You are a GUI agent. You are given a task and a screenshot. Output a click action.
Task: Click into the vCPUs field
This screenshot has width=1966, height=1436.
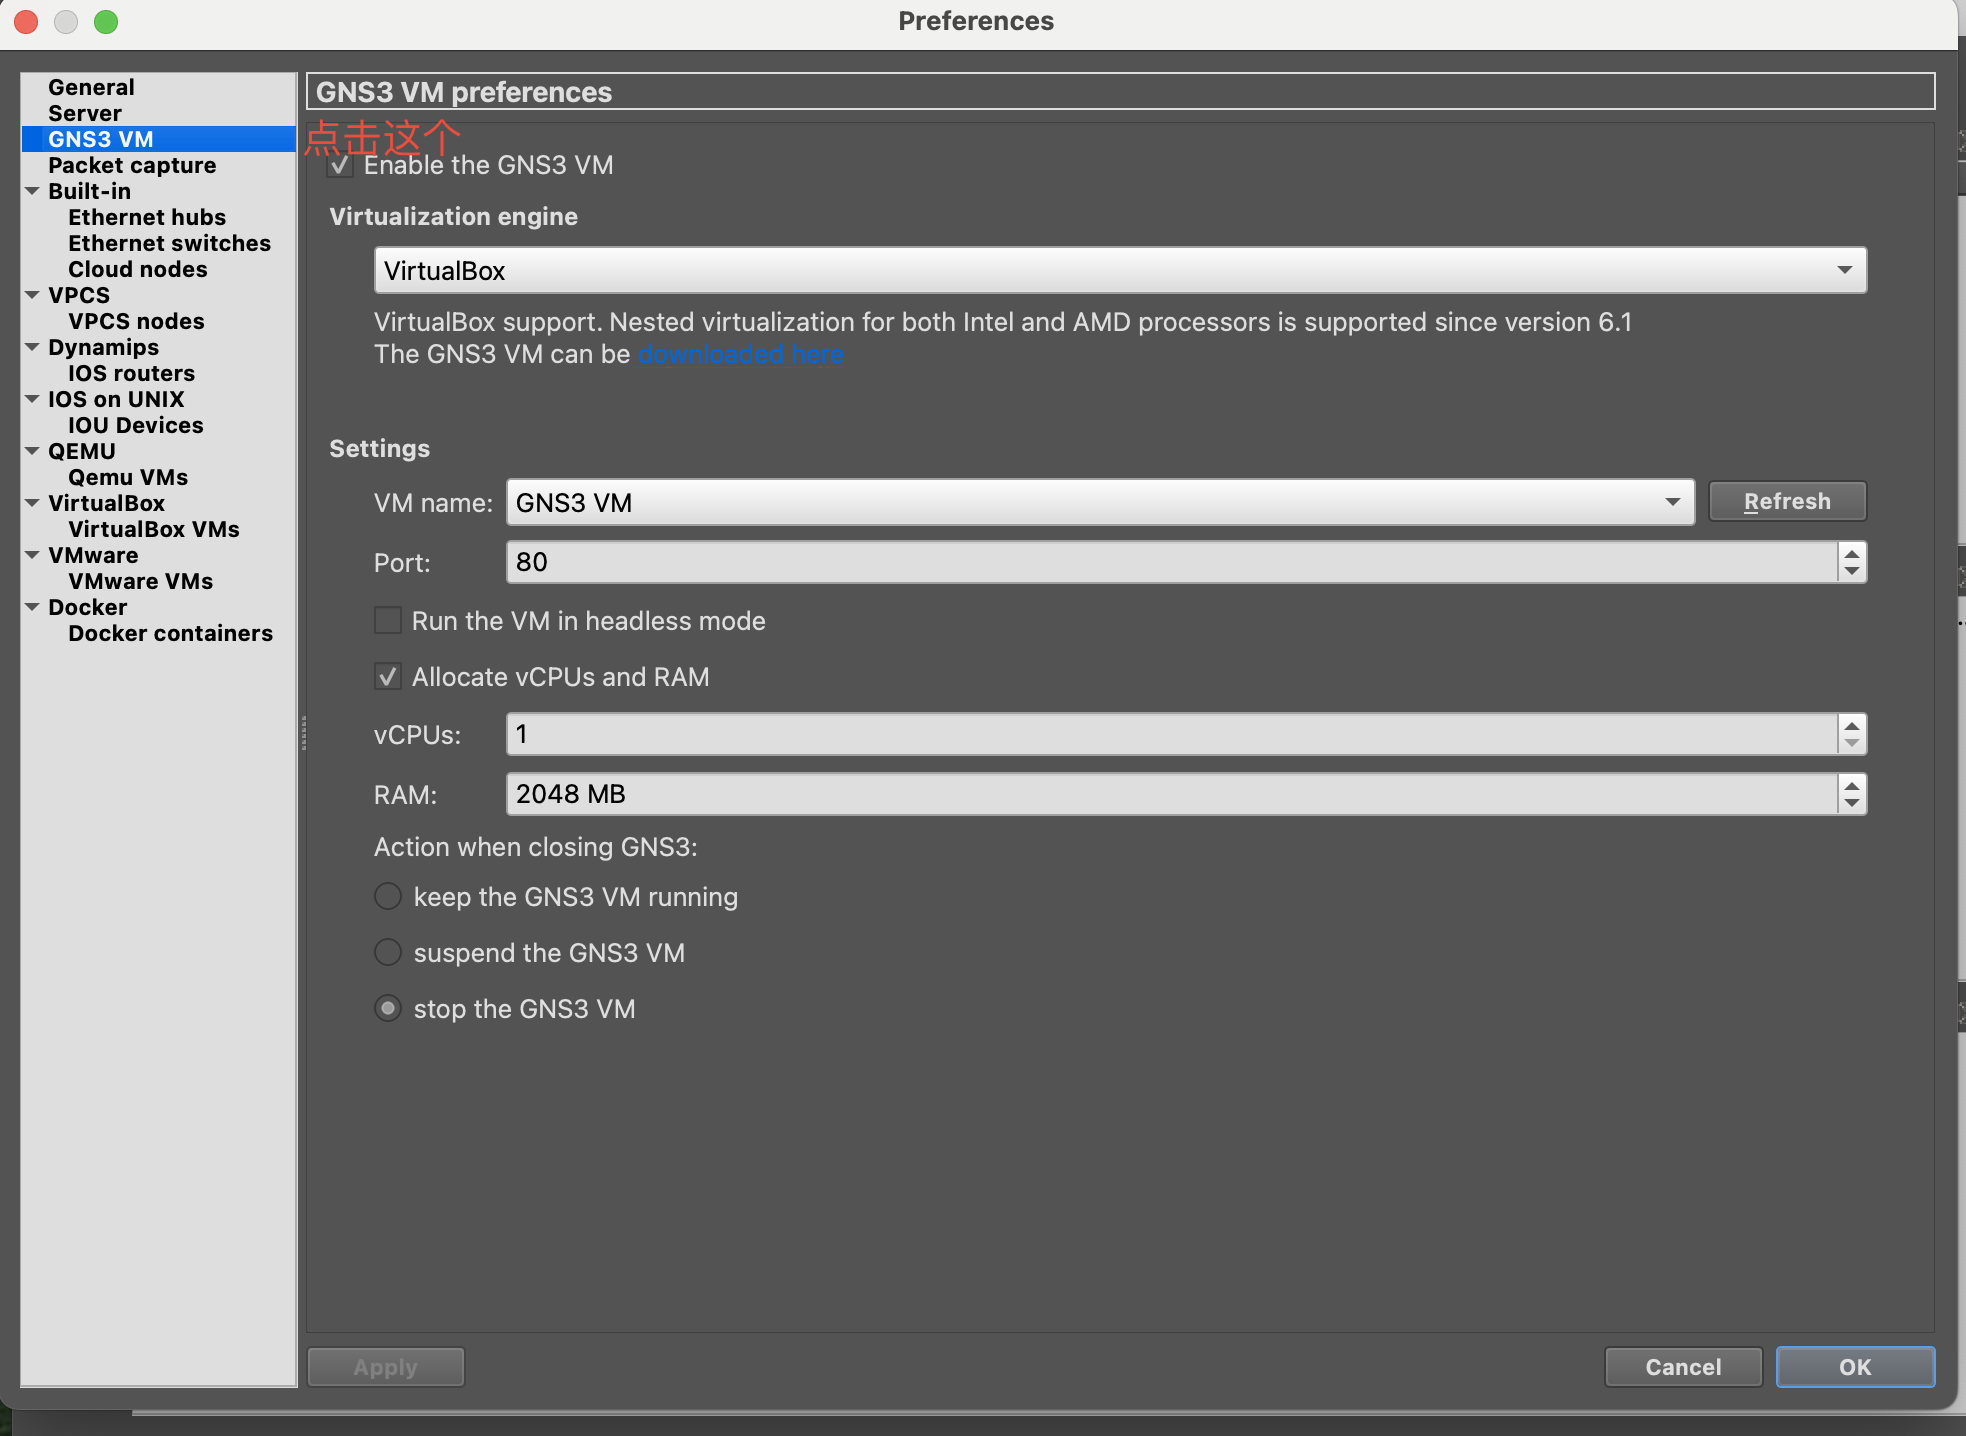pos(1172,734)
